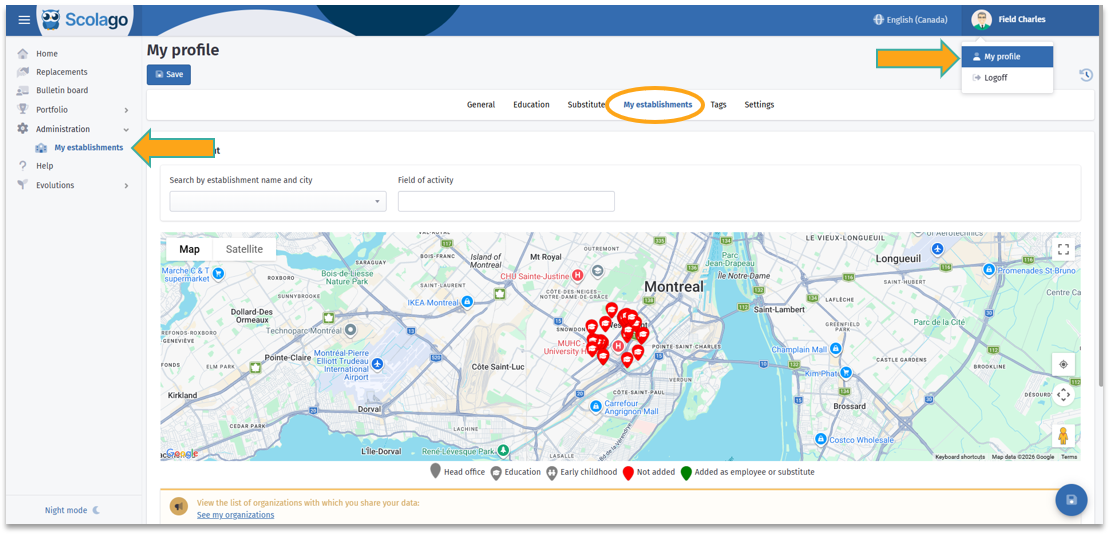Click the CHU Sainte-Justine hospital marker
The height and width of the screenshot is (534, 1110).
pyautogui.click(x=577, y=275)
